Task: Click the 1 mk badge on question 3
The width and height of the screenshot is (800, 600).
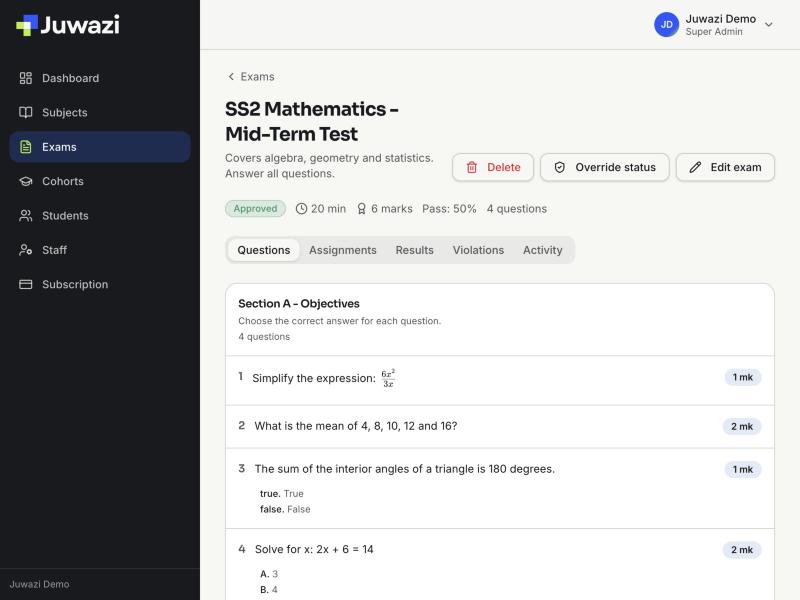Action: coord(743,469)
